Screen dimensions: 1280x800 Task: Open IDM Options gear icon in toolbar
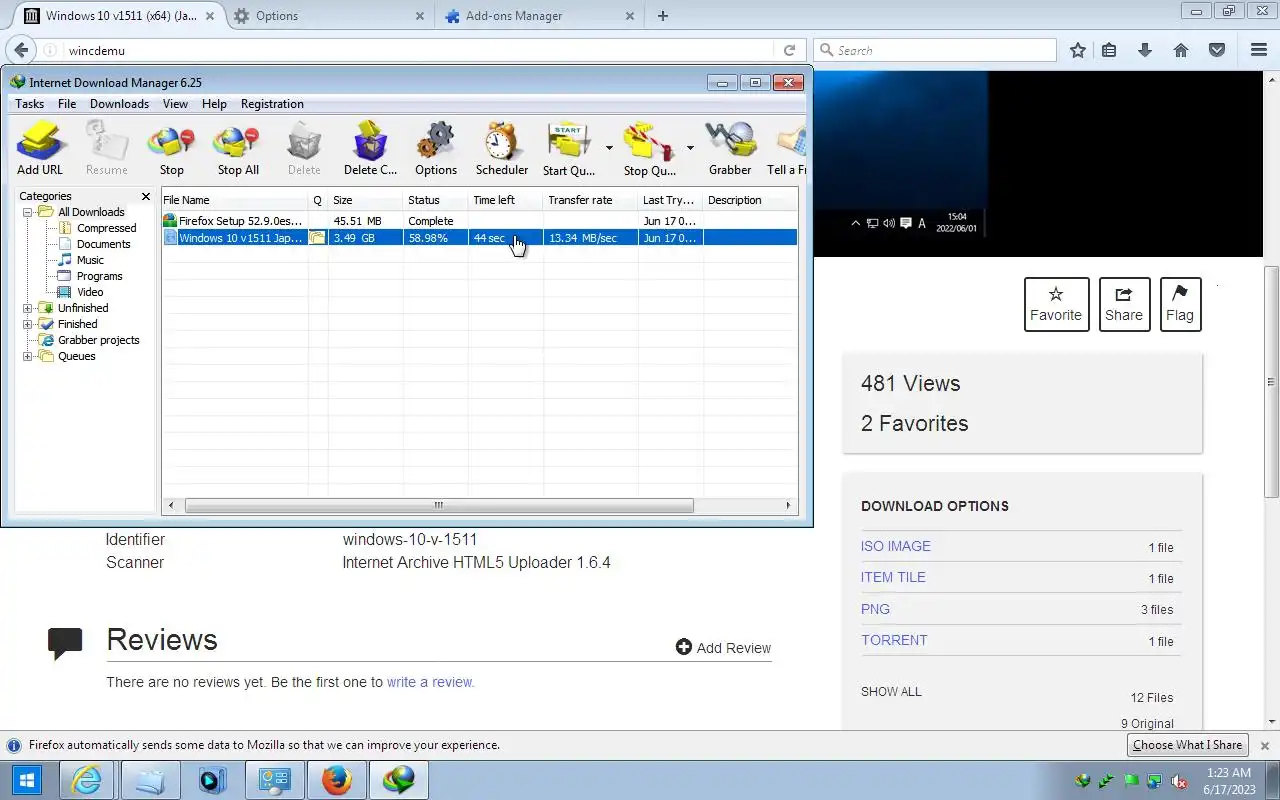coord(435,148)
